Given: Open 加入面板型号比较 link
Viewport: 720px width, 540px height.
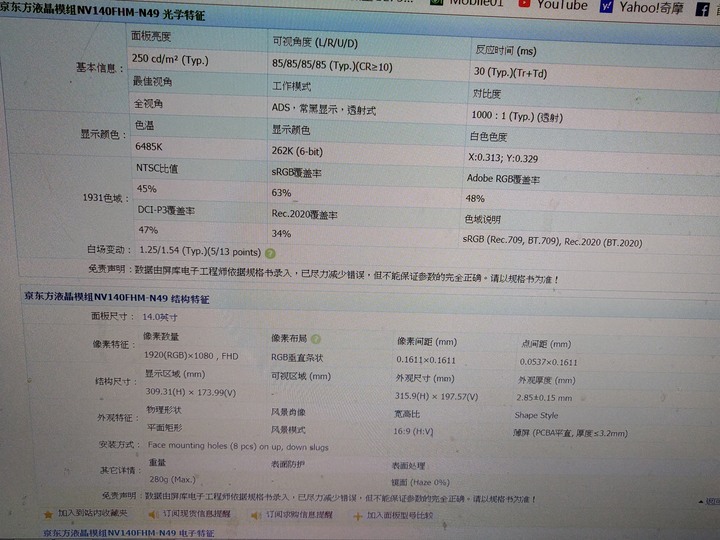Looking at the screenshot, I should pyautogui.click(x=399, y=516).
